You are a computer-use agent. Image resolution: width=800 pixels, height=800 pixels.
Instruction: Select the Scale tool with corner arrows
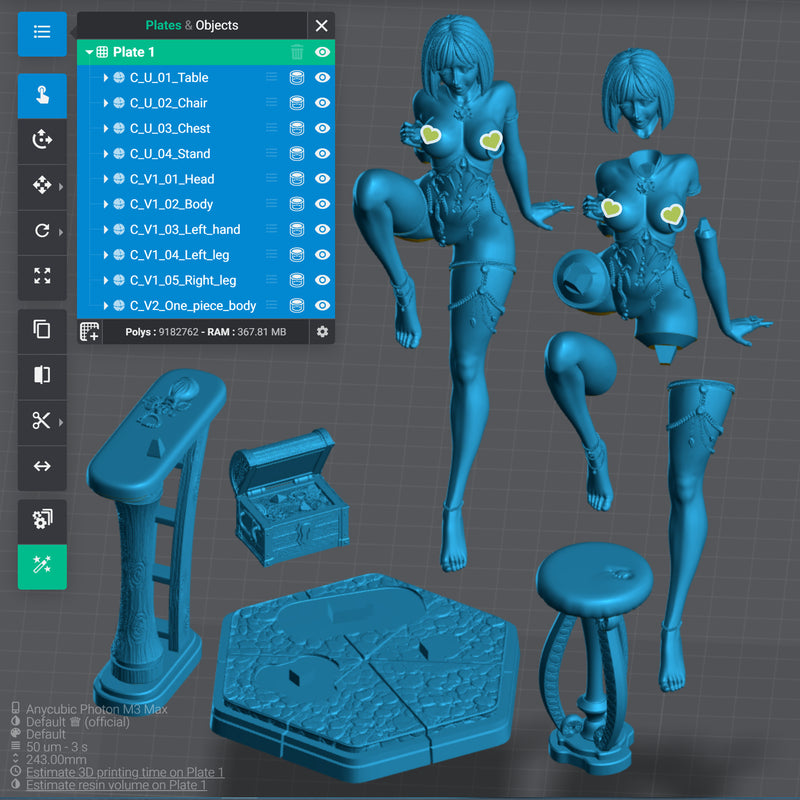42,276
